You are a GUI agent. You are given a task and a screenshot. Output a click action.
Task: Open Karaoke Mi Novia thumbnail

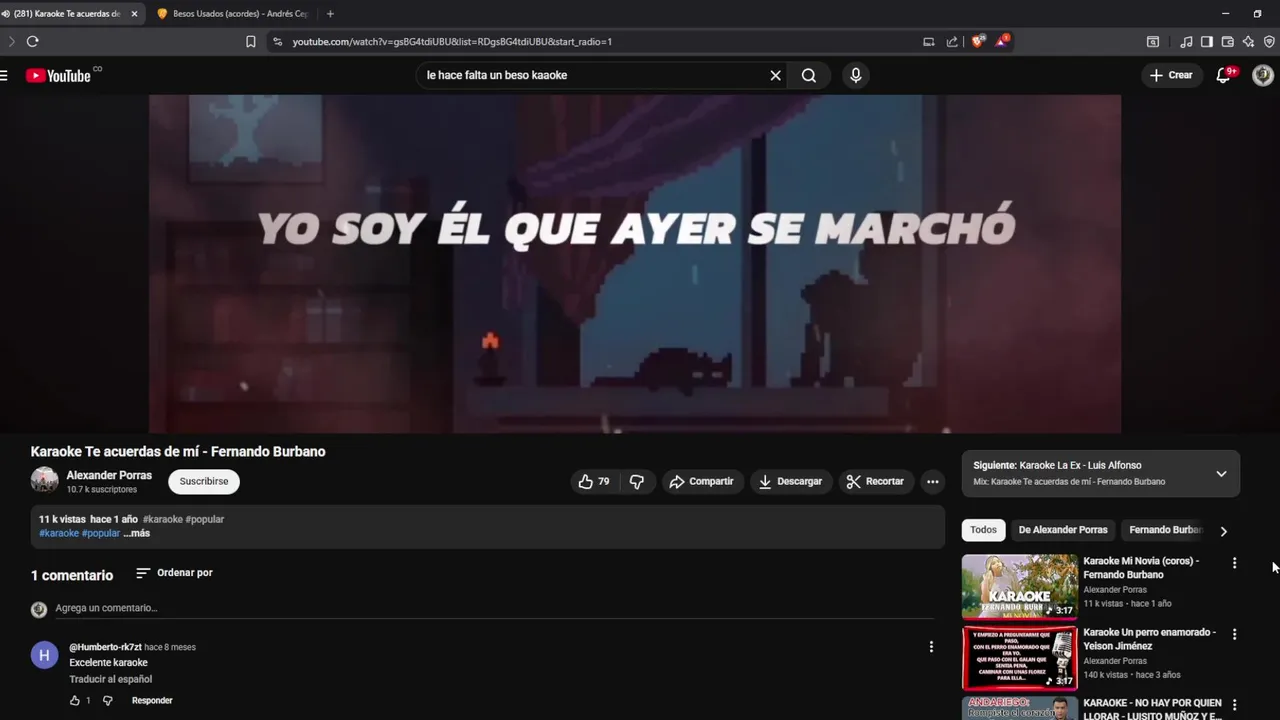click(x=1020, y=587)
